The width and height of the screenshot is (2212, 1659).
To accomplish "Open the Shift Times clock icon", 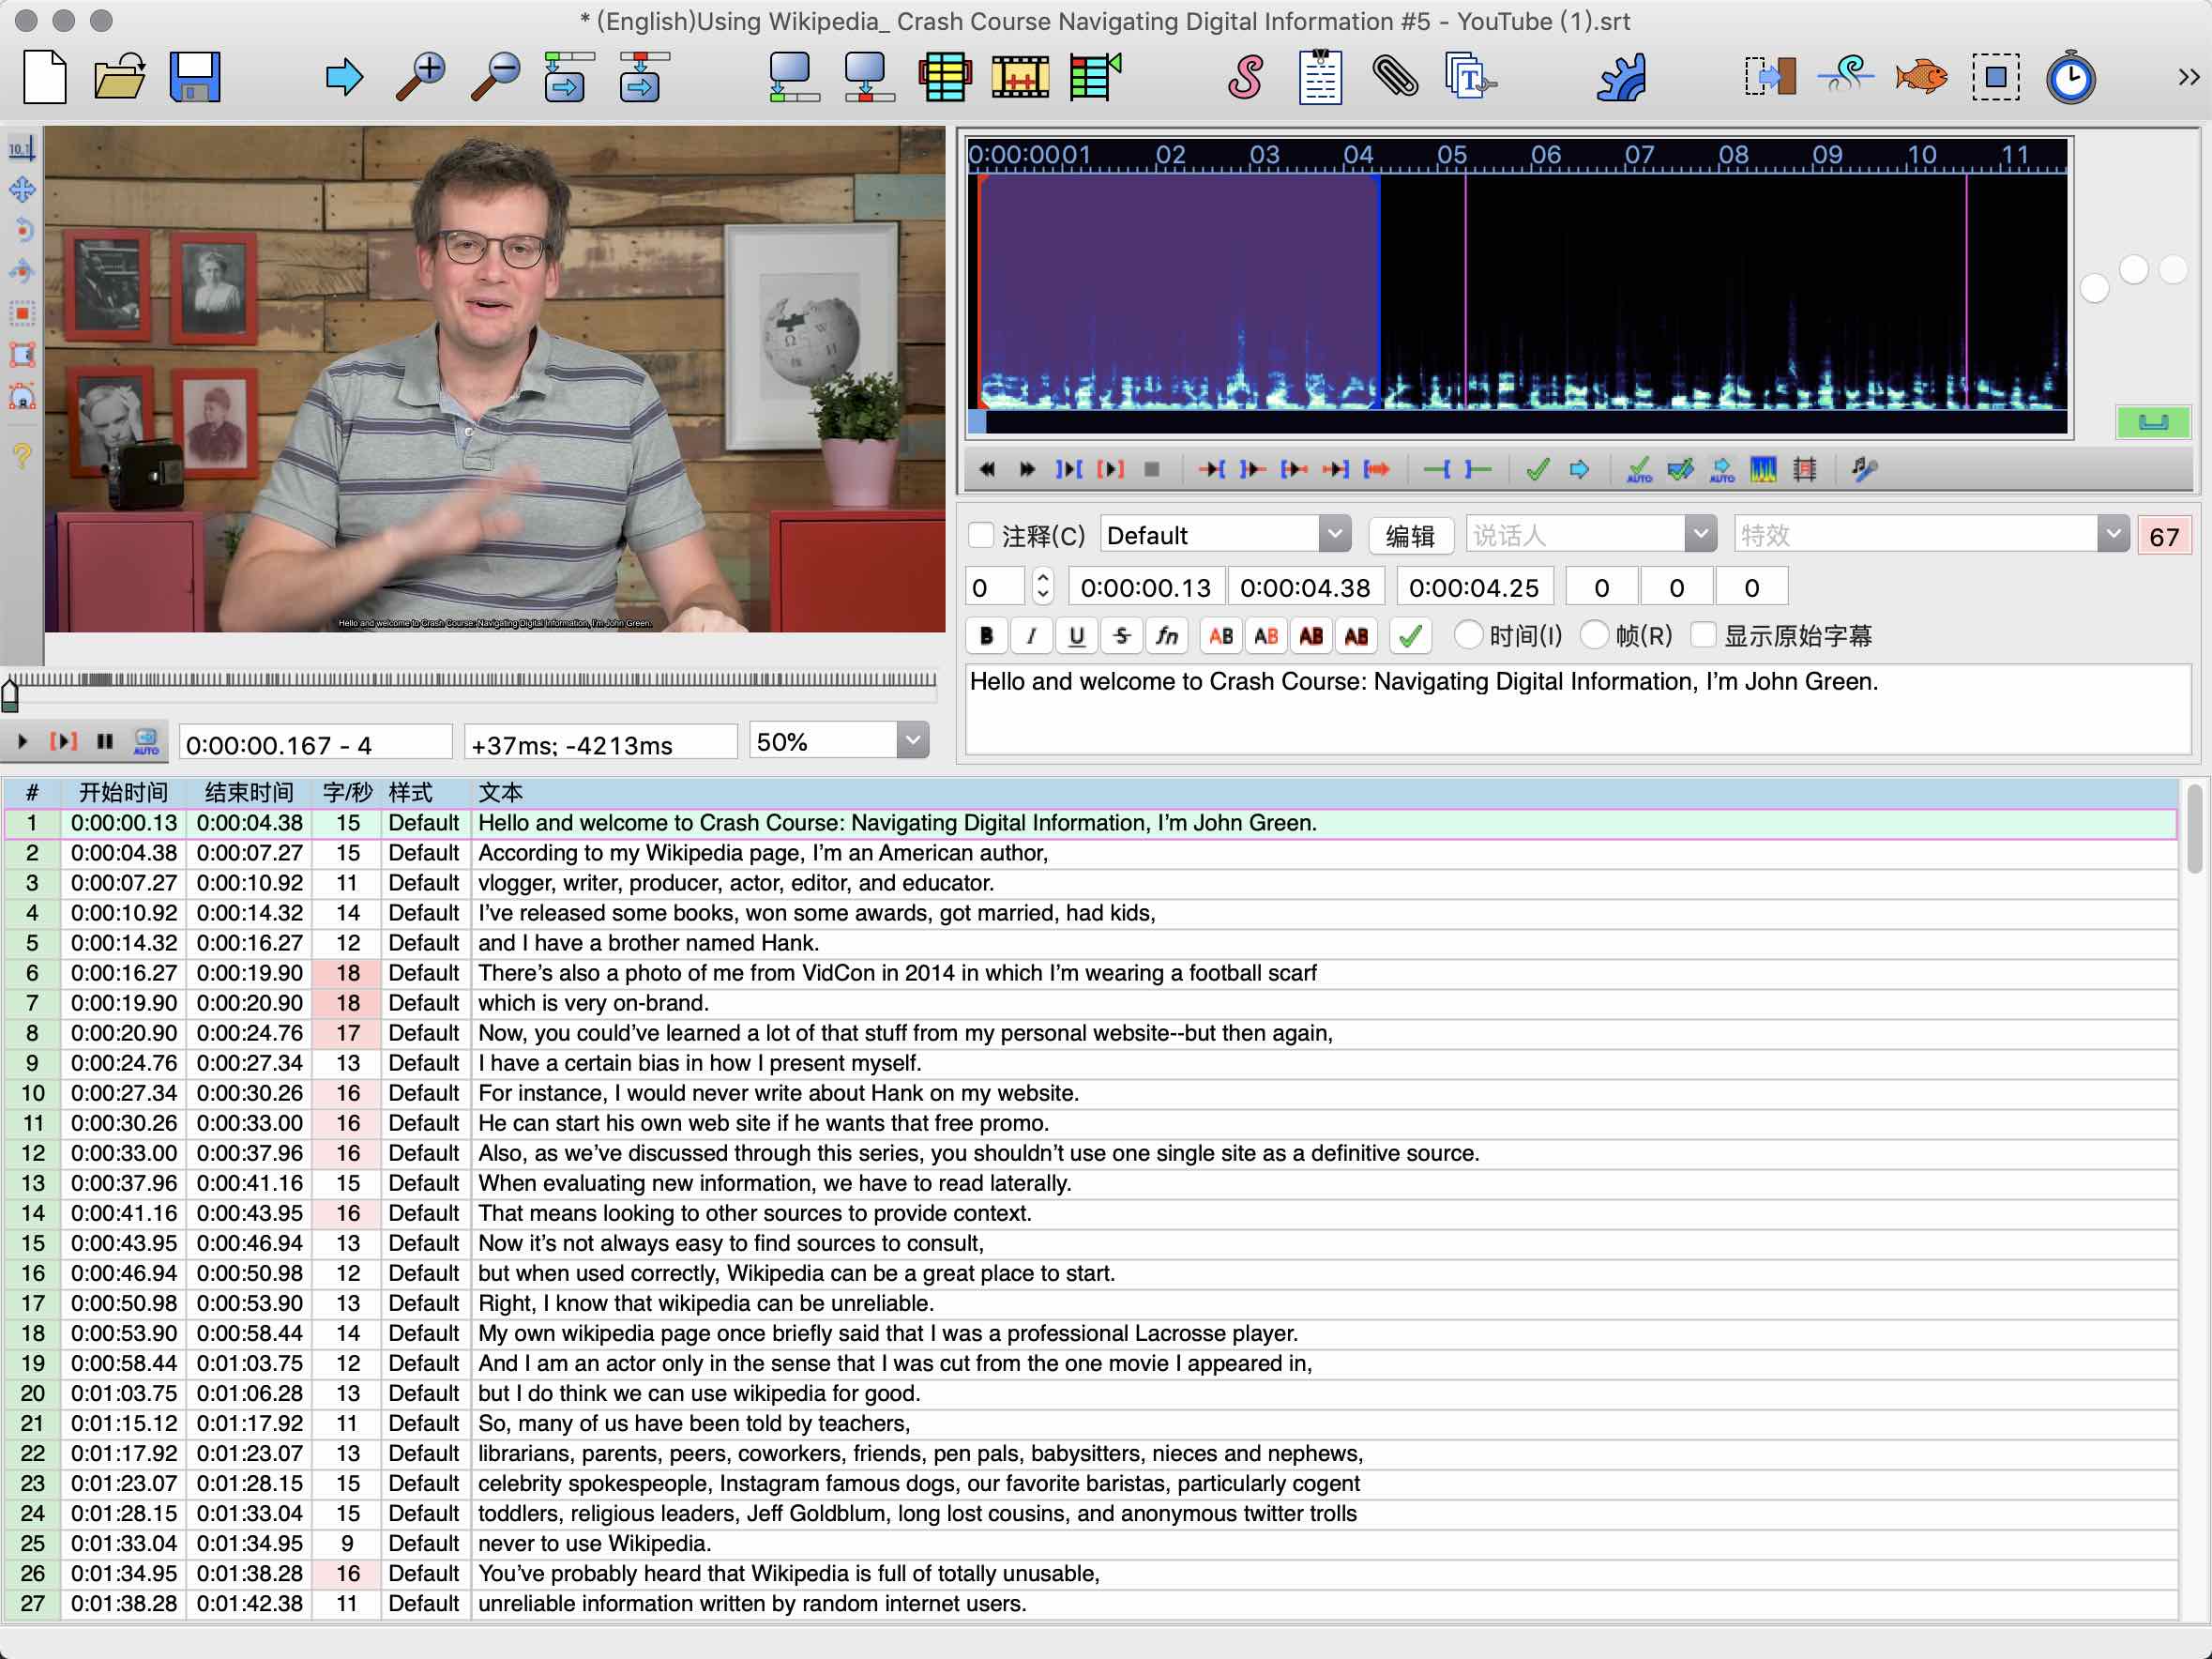I will coord(2070,77).
